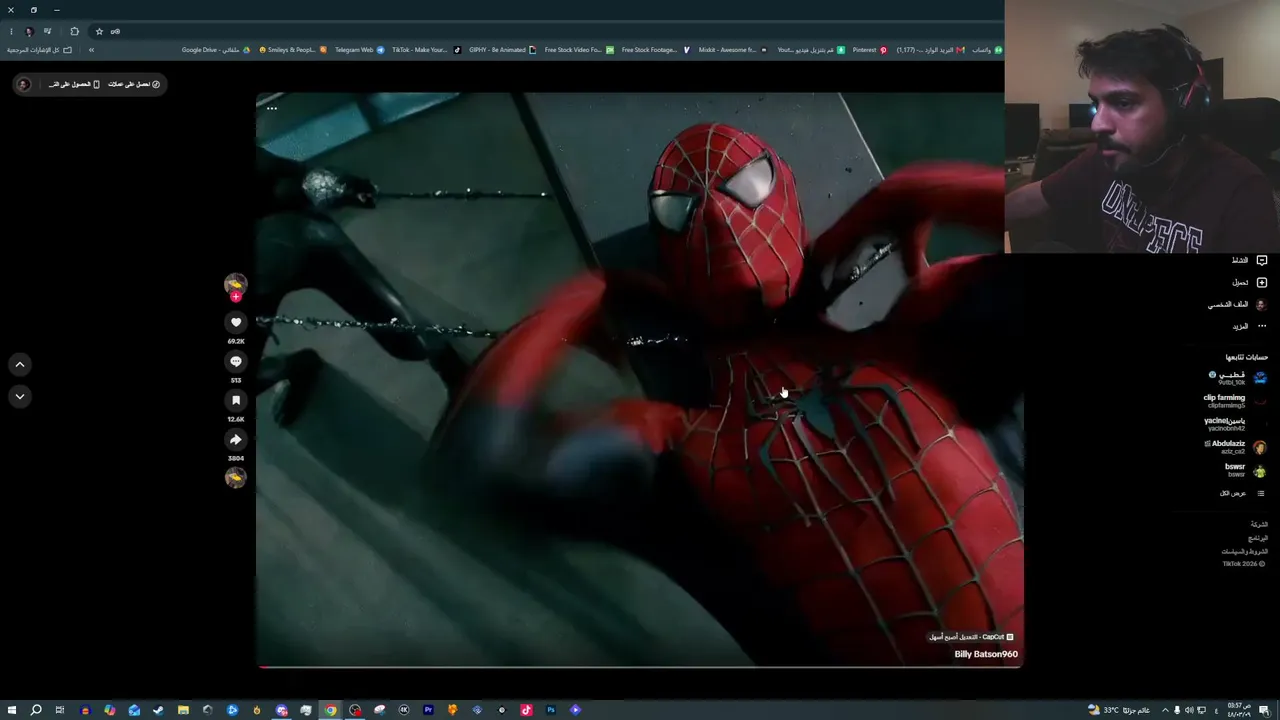Go to the previous video with up arrow

[20, 365]
